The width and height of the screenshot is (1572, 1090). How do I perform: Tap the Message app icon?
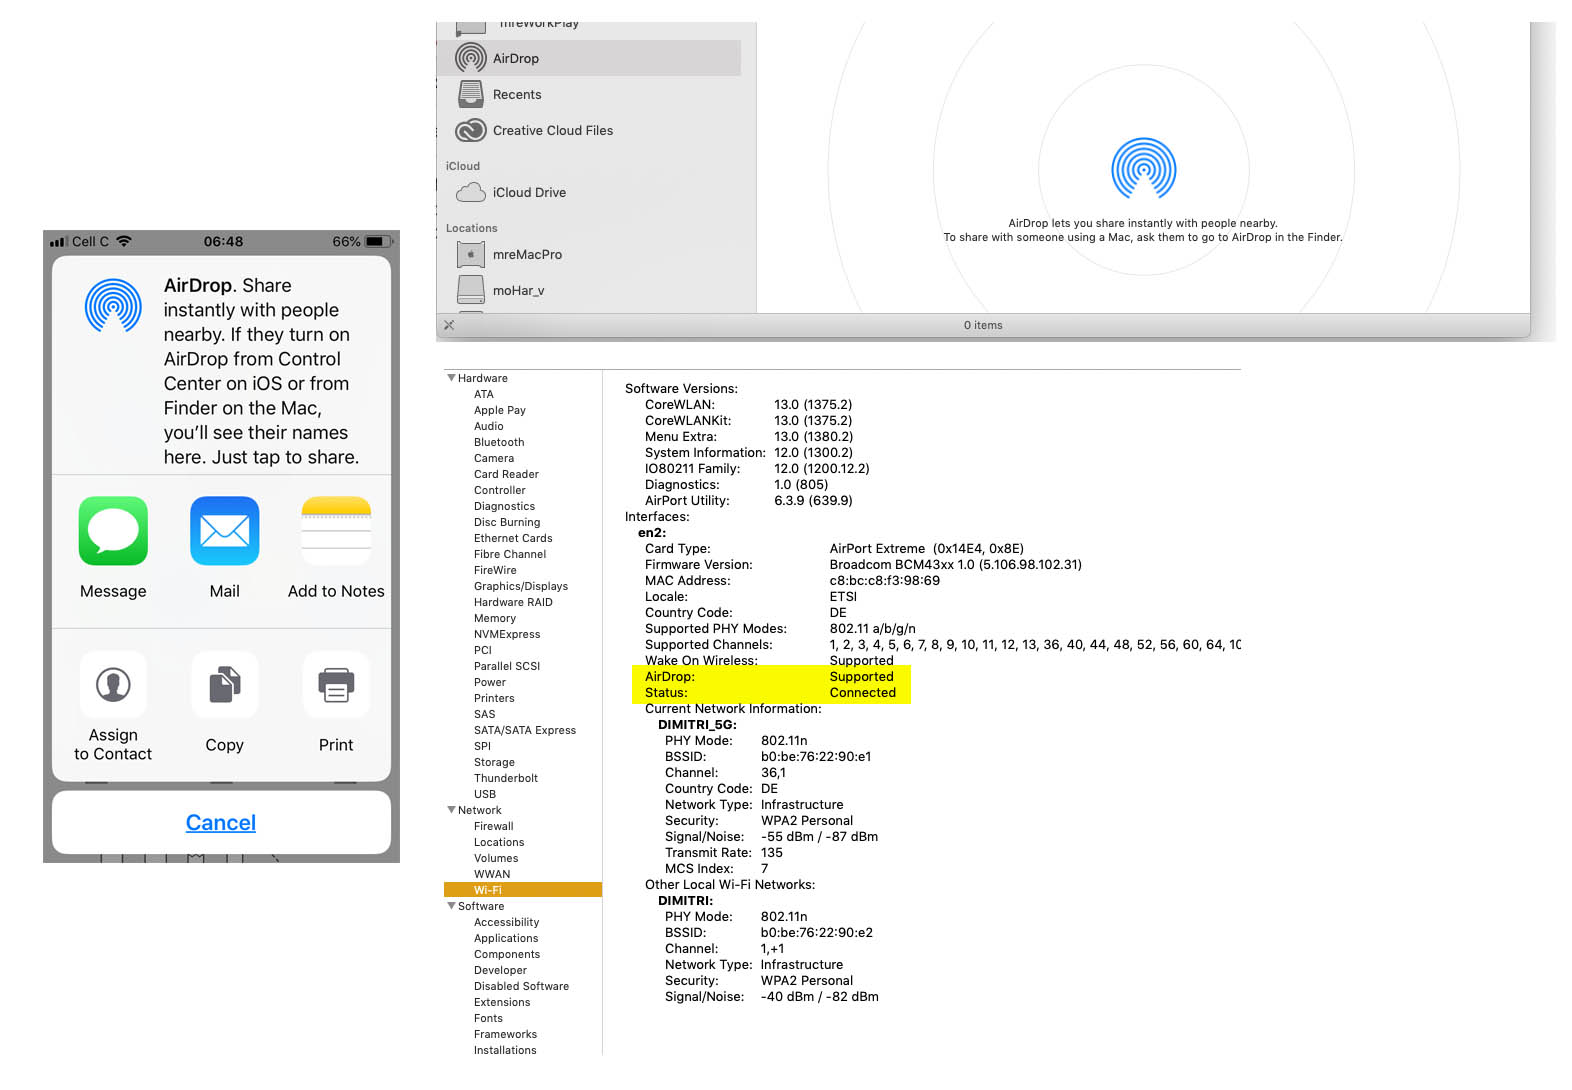point(113,531)
